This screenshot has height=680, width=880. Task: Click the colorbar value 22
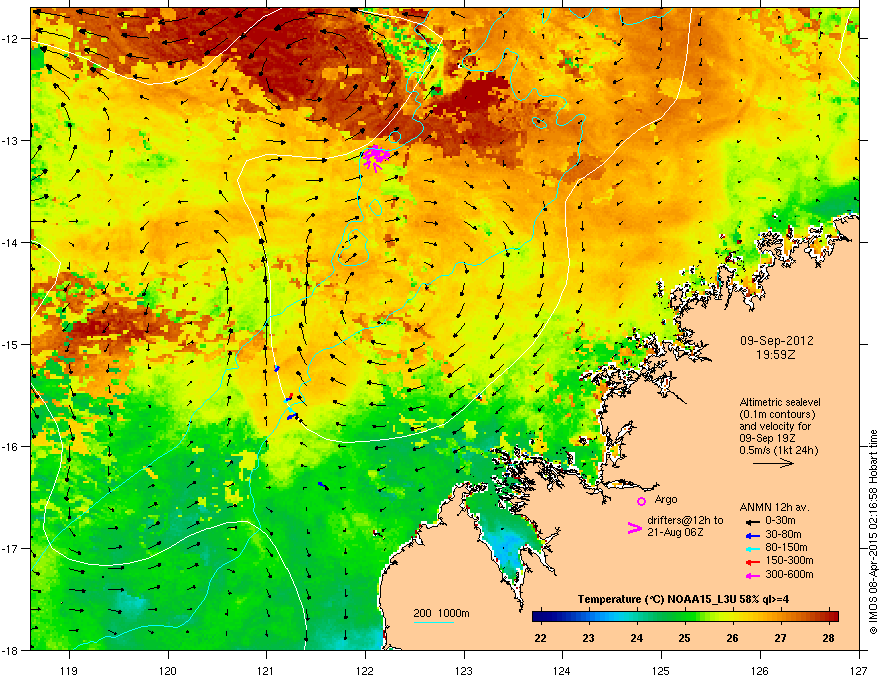(540, 638)
